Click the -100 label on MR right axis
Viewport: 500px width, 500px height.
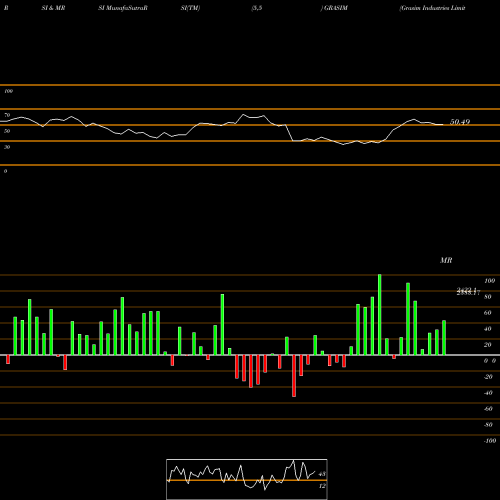click(490, 441)
